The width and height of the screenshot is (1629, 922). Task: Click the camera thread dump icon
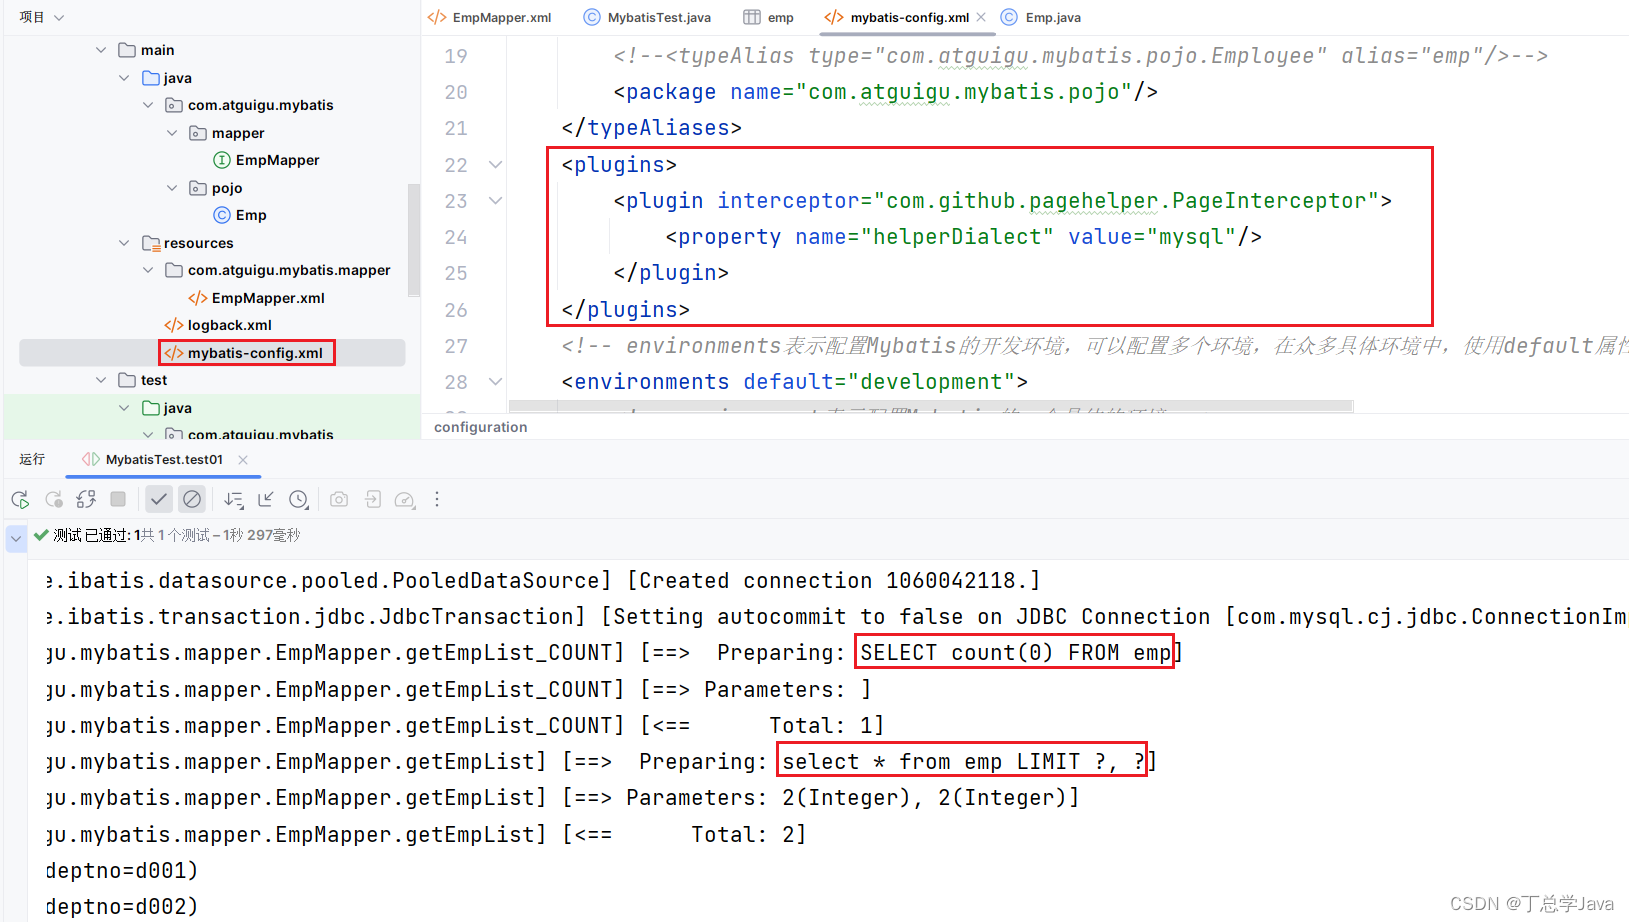pyautogui.click(x=339, y=499)
